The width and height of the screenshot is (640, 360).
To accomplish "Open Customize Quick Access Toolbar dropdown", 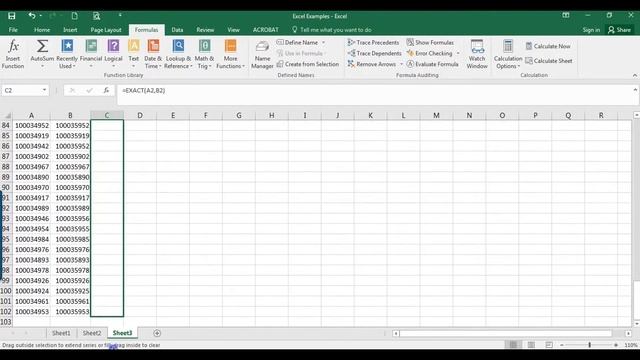I will (120, 16).
